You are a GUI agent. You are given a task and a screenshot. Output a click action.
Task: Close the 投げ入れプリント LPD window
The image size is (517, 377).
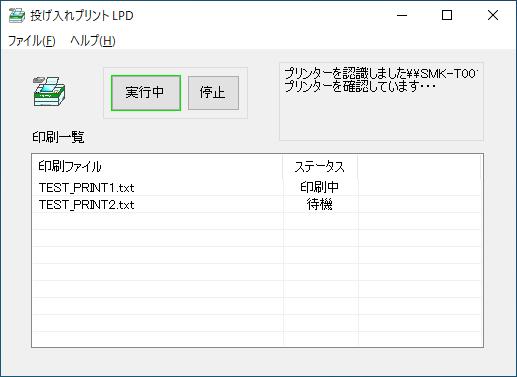pyautogui.click(x=493, y=15)
